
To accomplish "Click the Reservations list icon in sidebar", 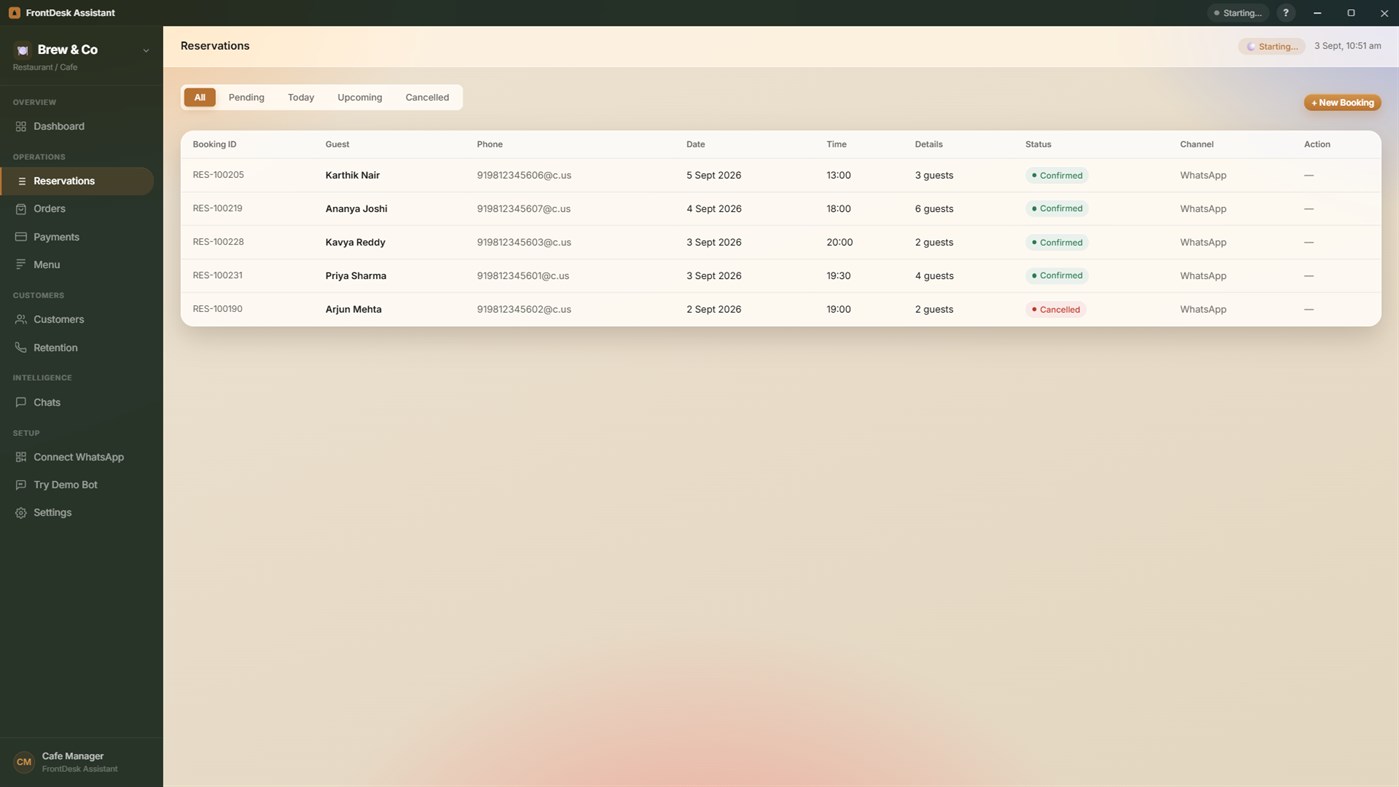I will tap(21, 181).
